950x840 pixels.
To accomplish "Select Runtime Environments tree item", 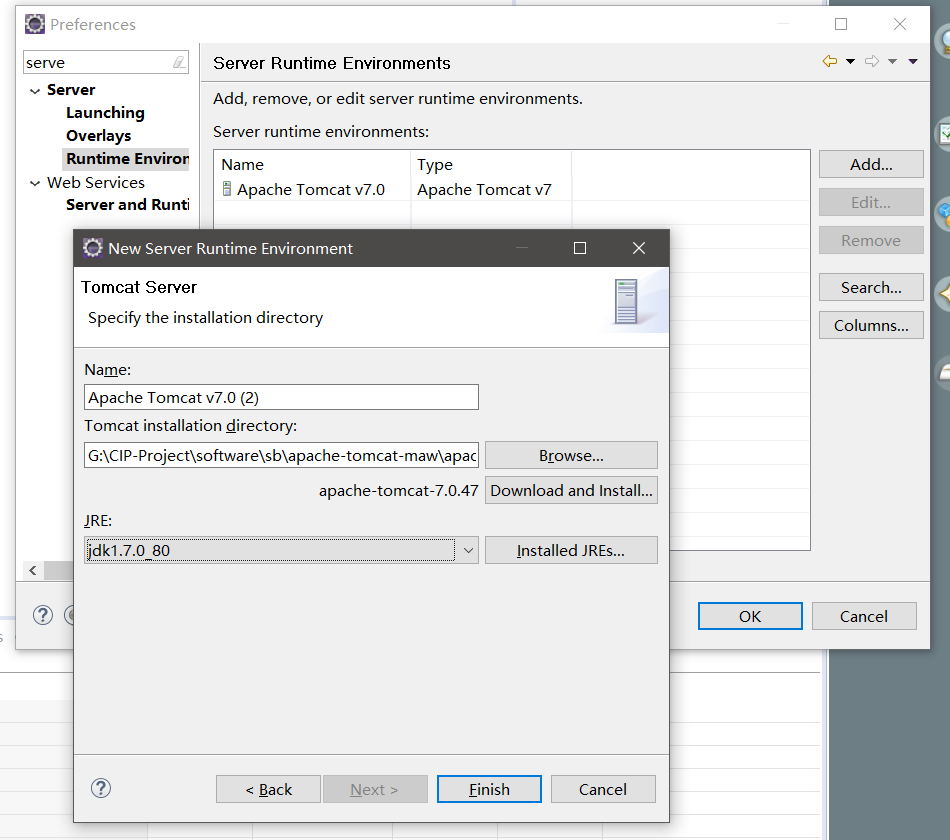I will click(x=126, y=159).
